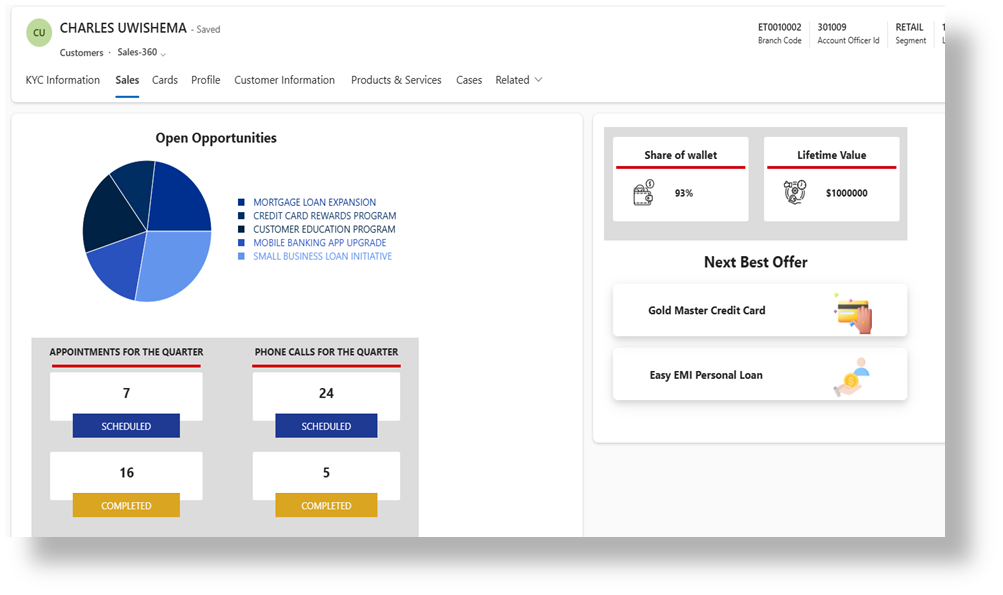Toggle the SCHEDULED filter under appointments
Image resolution: width=1003 pixels, height=595 pixels.
pyautogui.click(x=125, y=425)
